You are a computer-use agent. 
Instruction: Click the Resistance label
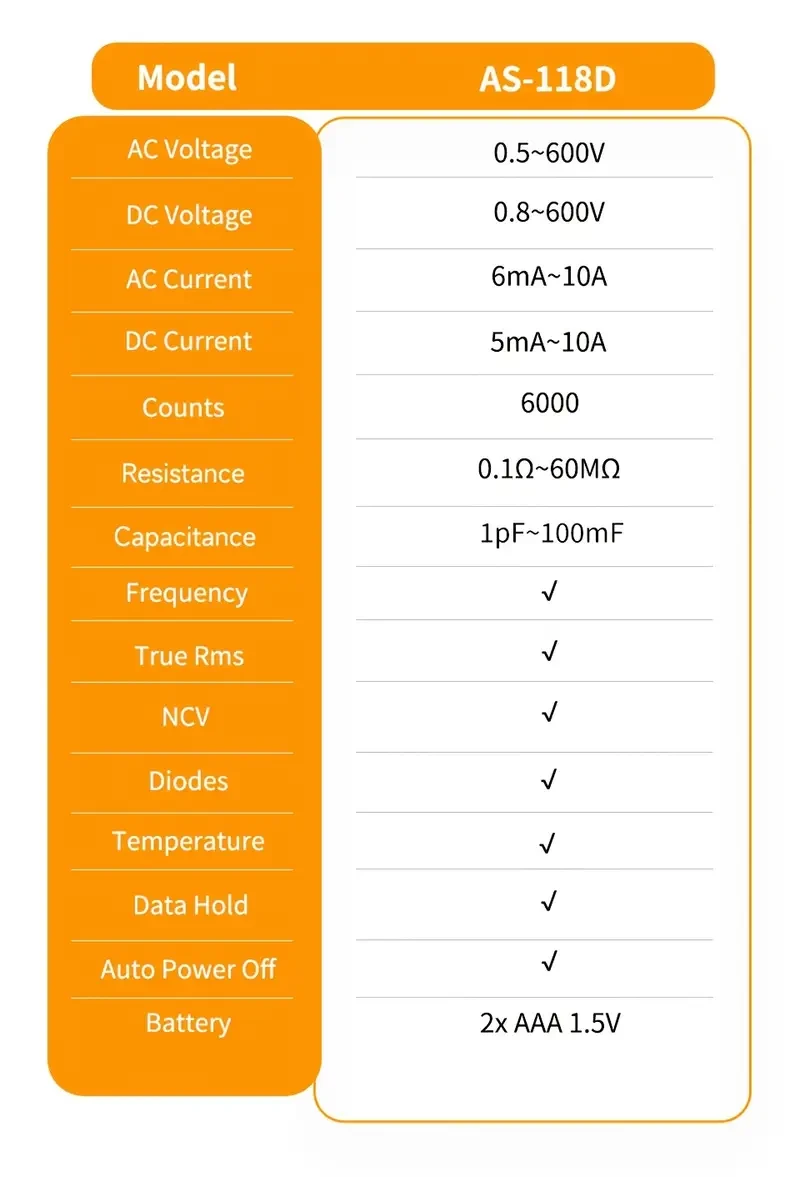tap(183, 473)
